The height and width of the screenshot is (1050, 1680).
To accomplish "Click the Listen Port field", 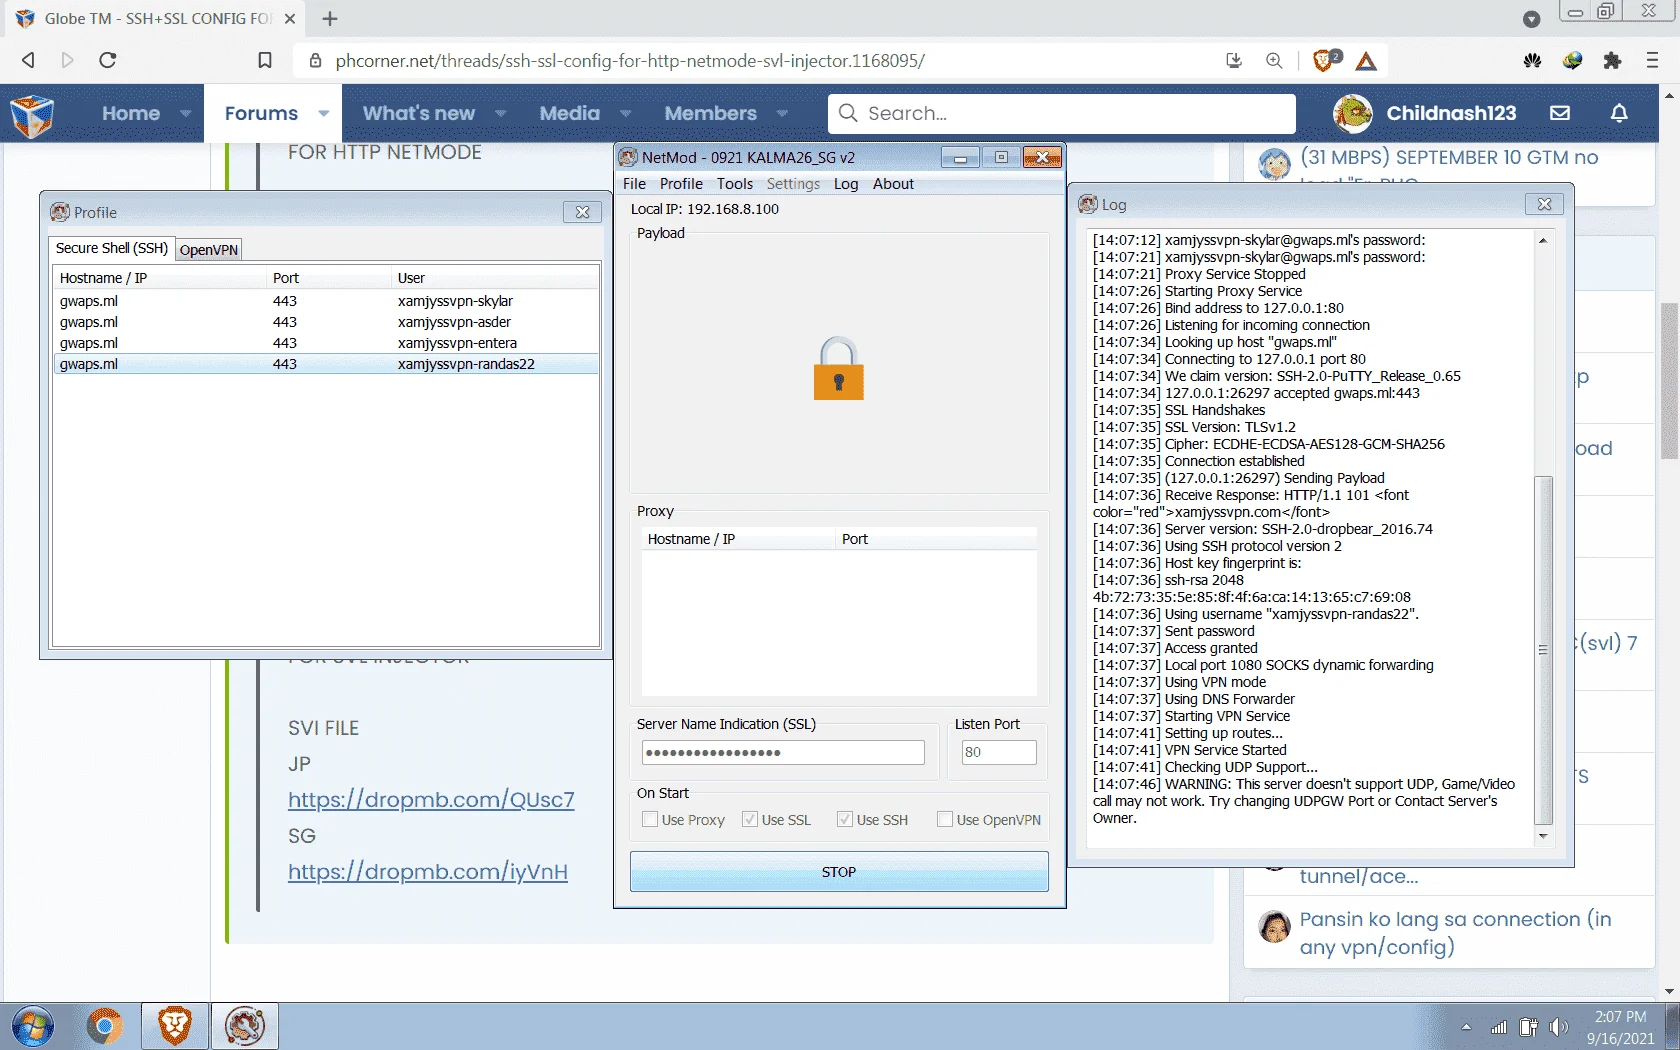I will 998,753.
